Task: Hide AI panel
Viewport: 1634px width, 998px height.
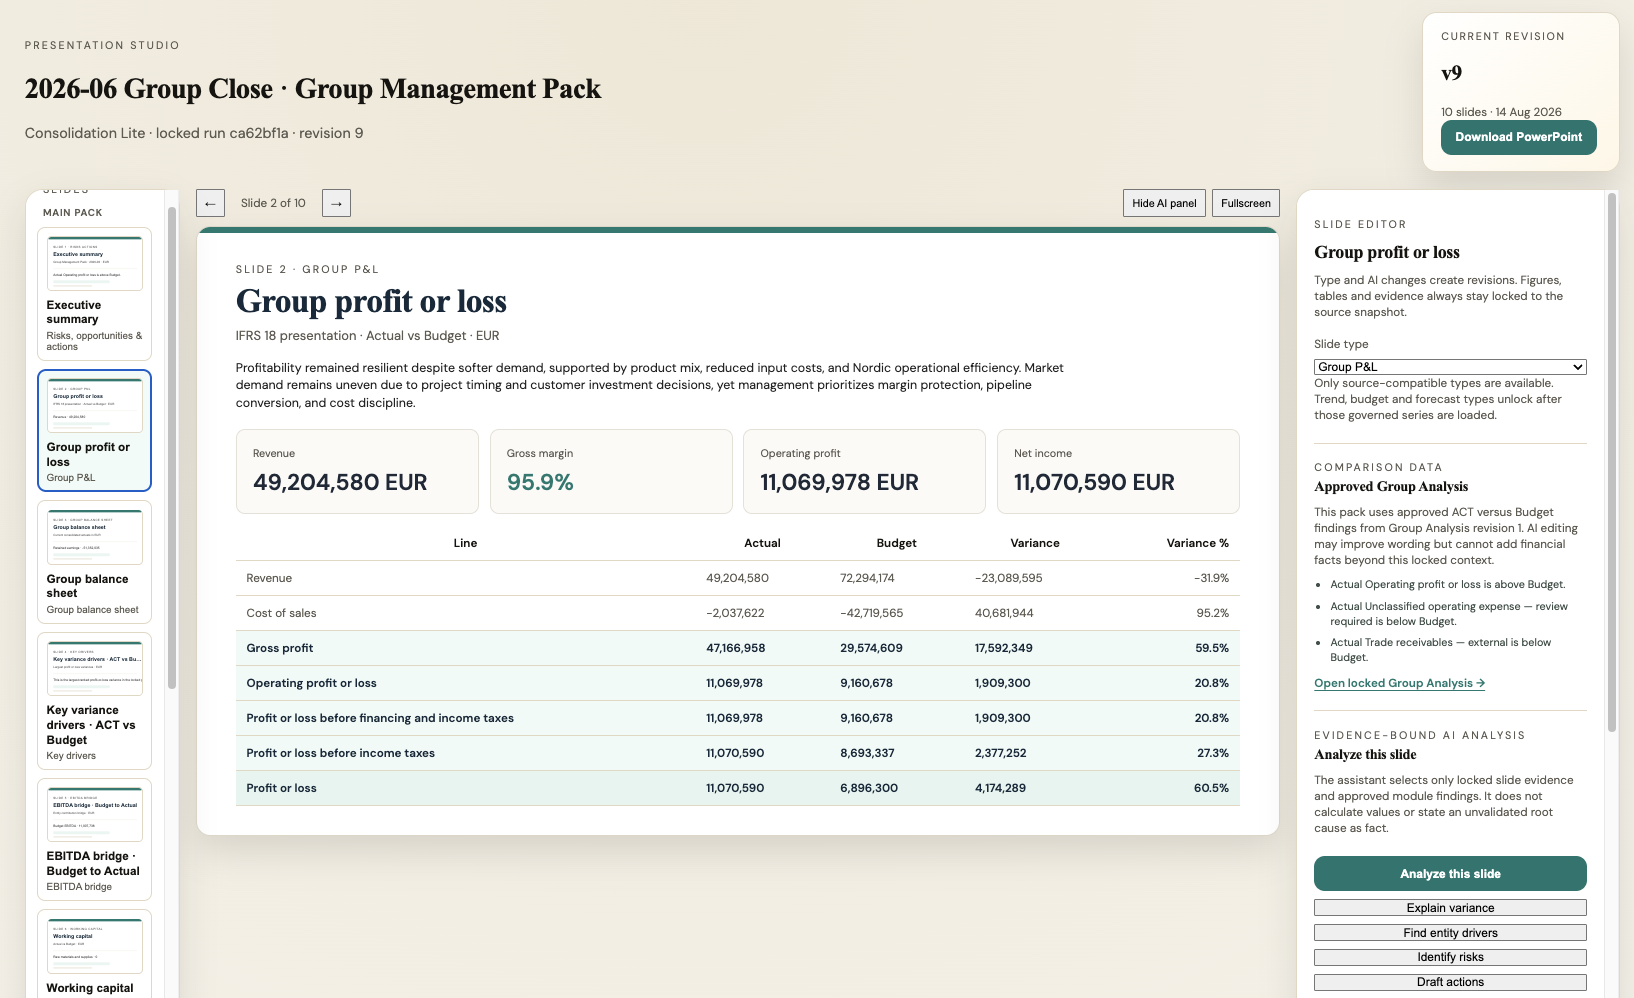Action: point(1164,203)
